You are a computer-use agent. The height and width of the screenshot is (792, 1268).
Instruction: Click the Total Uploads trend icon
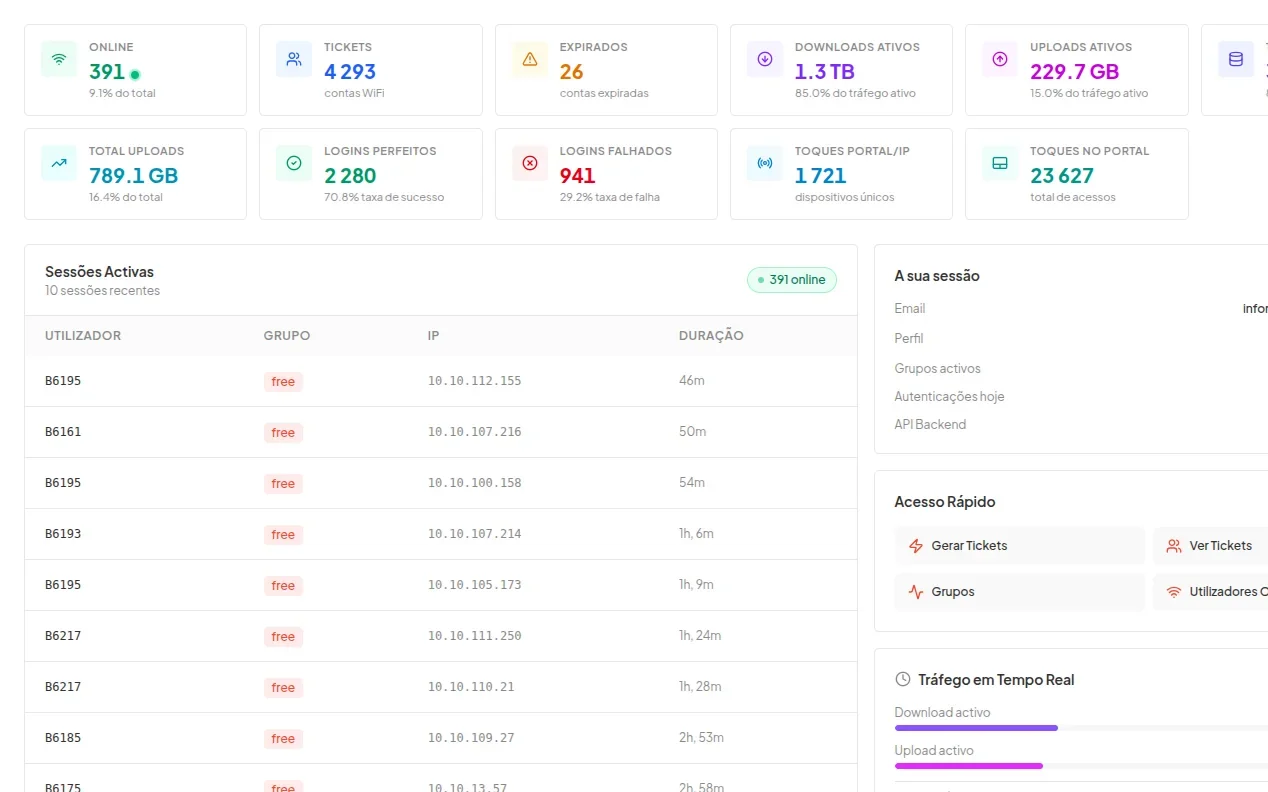(x=59, y=163)
